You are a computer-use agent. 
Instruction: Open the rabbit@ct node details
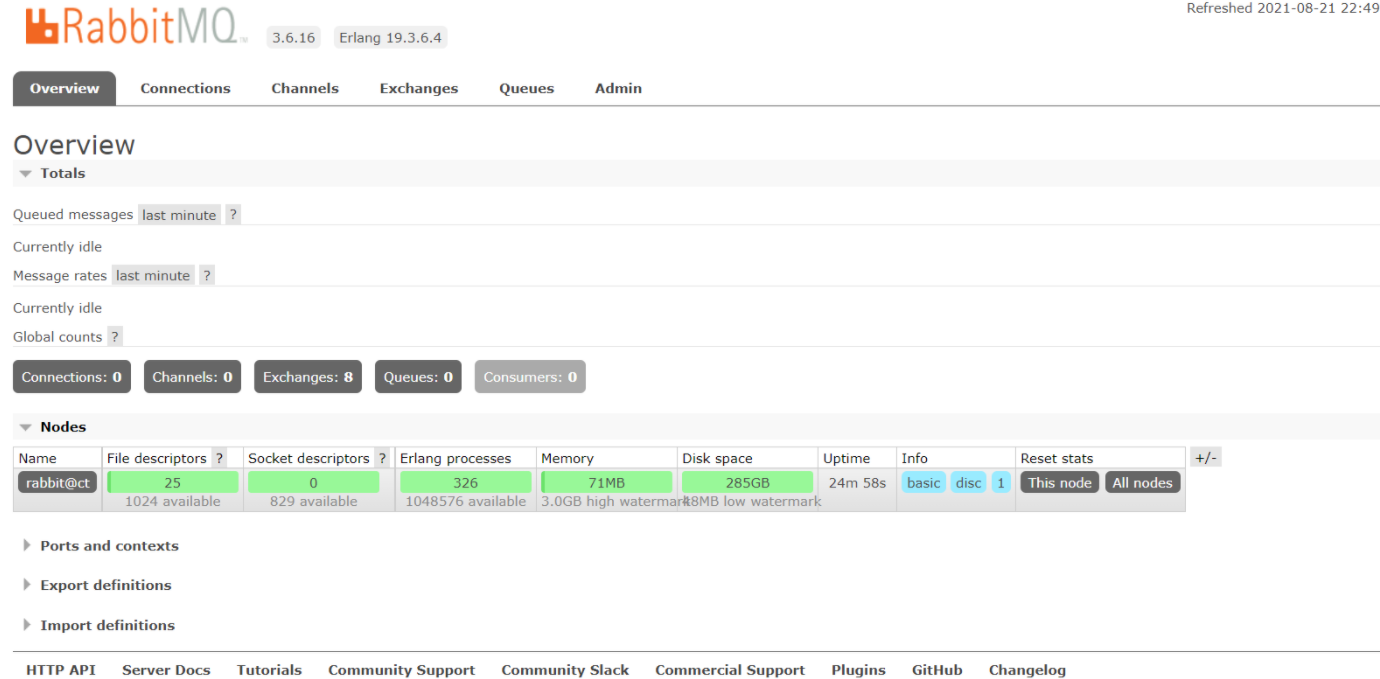[57, 482]
